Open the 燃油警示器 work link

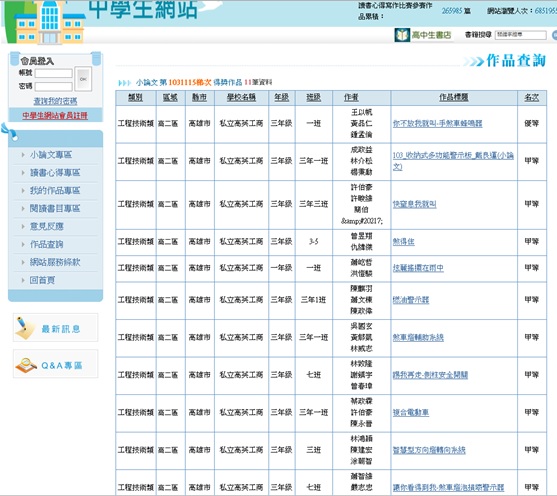coord(411,300)
